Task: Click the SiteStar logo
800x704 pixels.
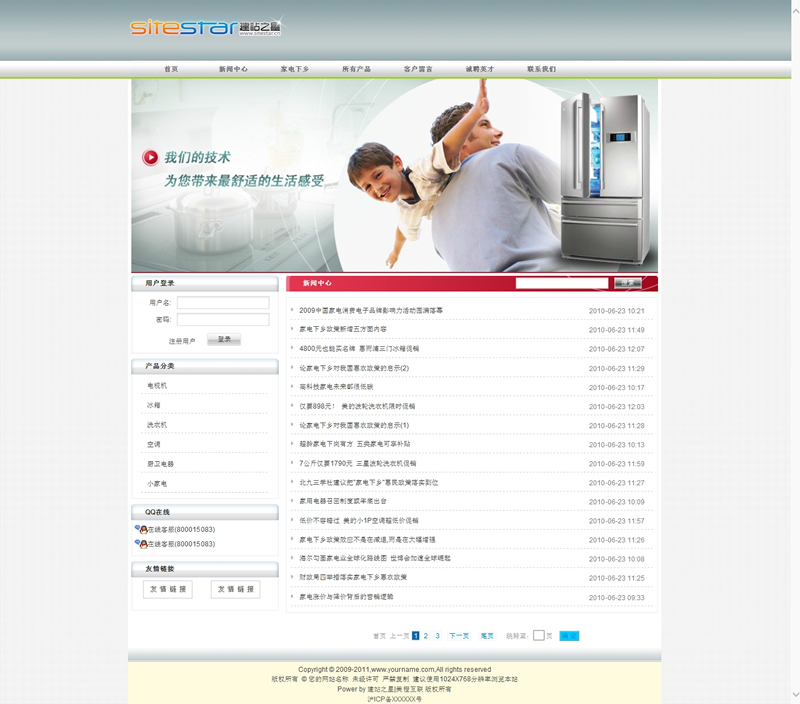Action: click(205, 27)
